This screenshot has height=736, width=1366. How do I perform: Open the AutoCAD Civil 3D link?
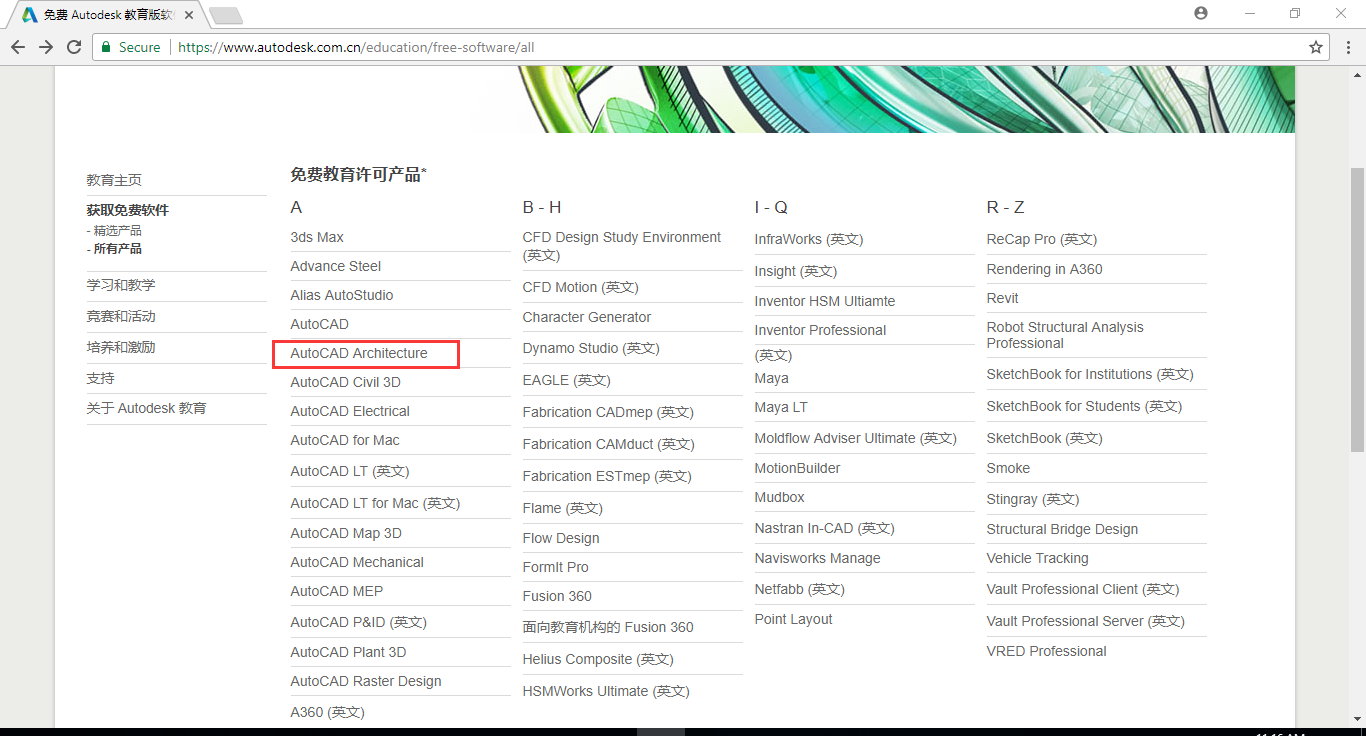pyautogui.click(x=345, y=382)
